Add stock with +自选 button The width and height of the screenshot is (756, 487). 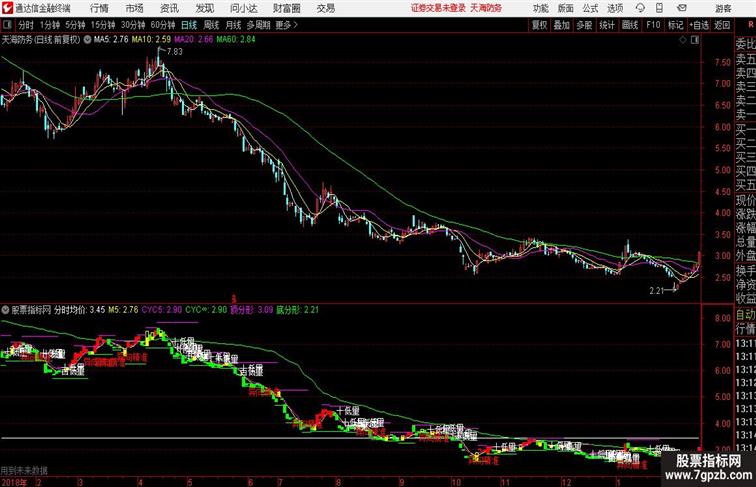699,25
